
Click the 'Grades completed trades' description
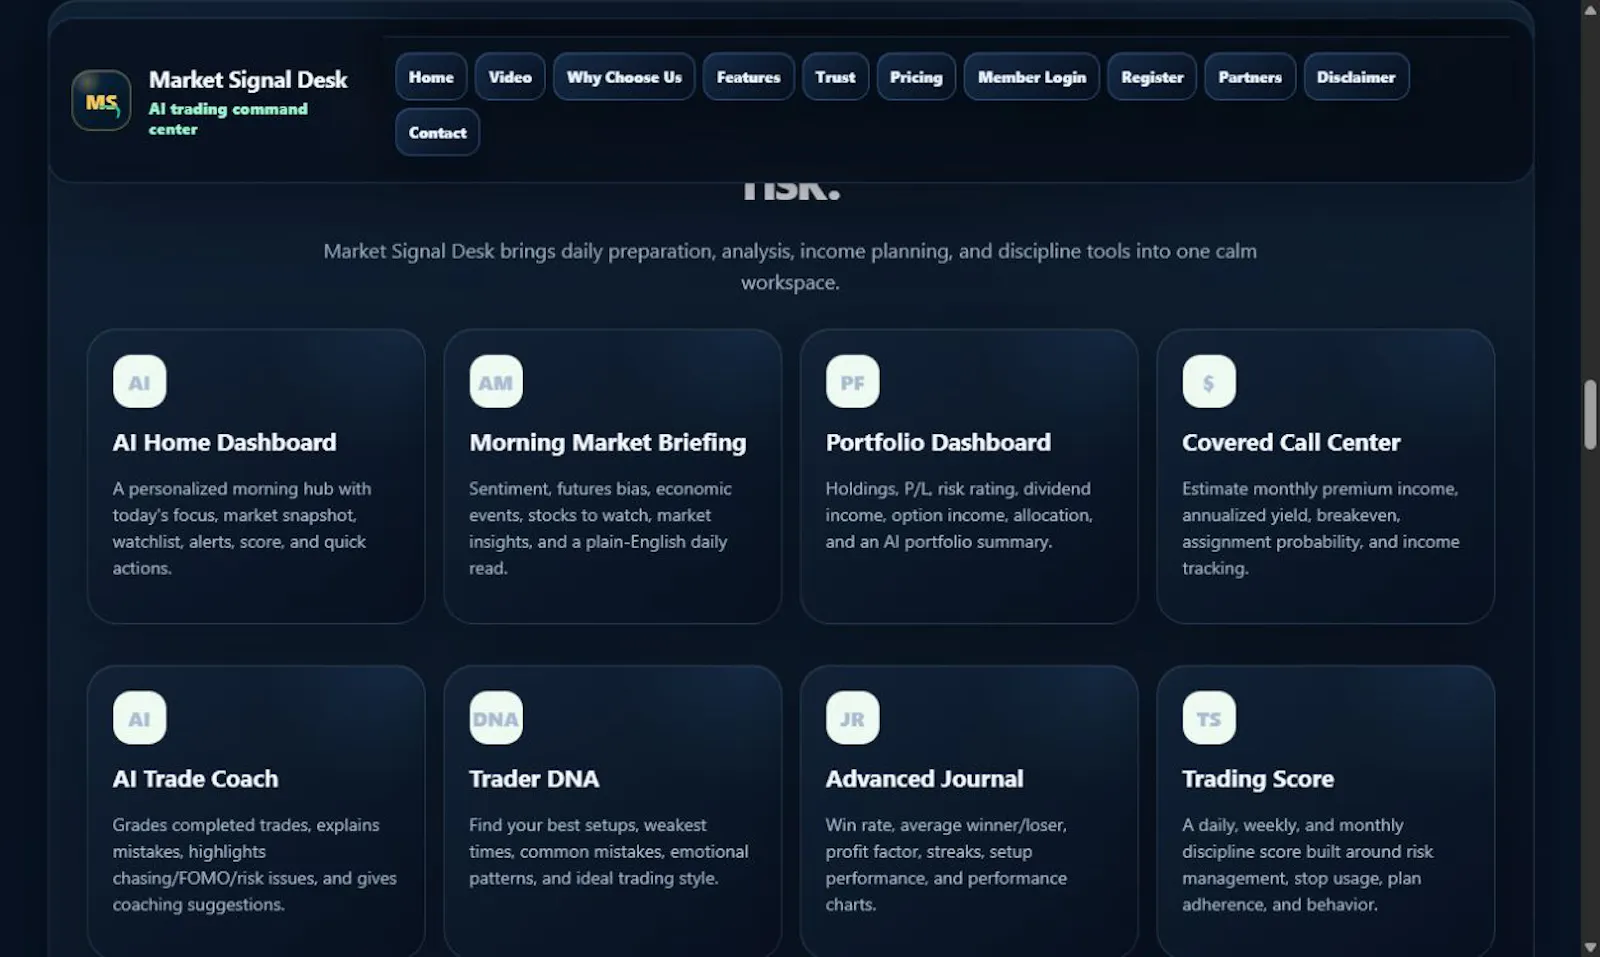tap(255, 864)
